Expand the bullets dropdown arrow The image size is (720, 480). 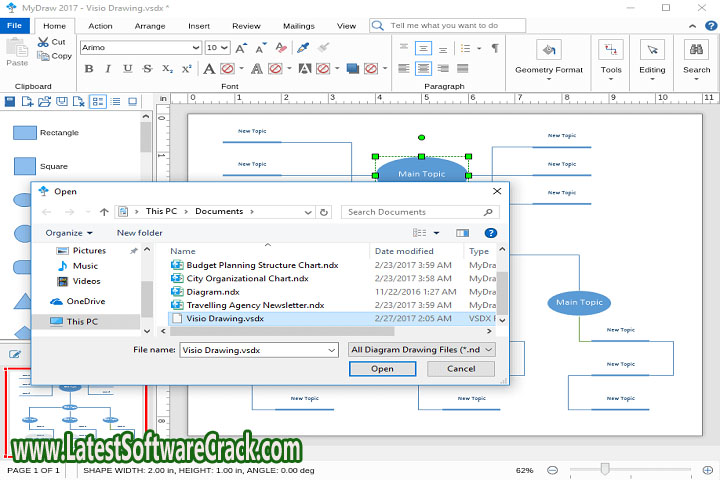(x=479, y=48)
